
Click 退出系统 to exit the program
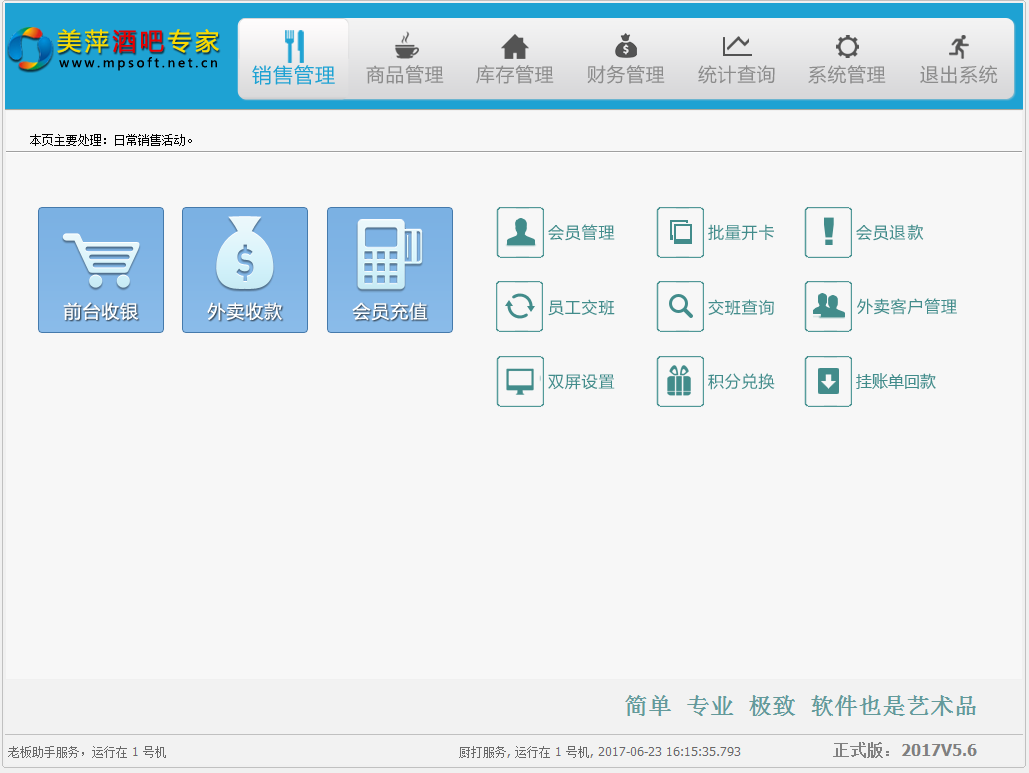(x=959, y=60)
